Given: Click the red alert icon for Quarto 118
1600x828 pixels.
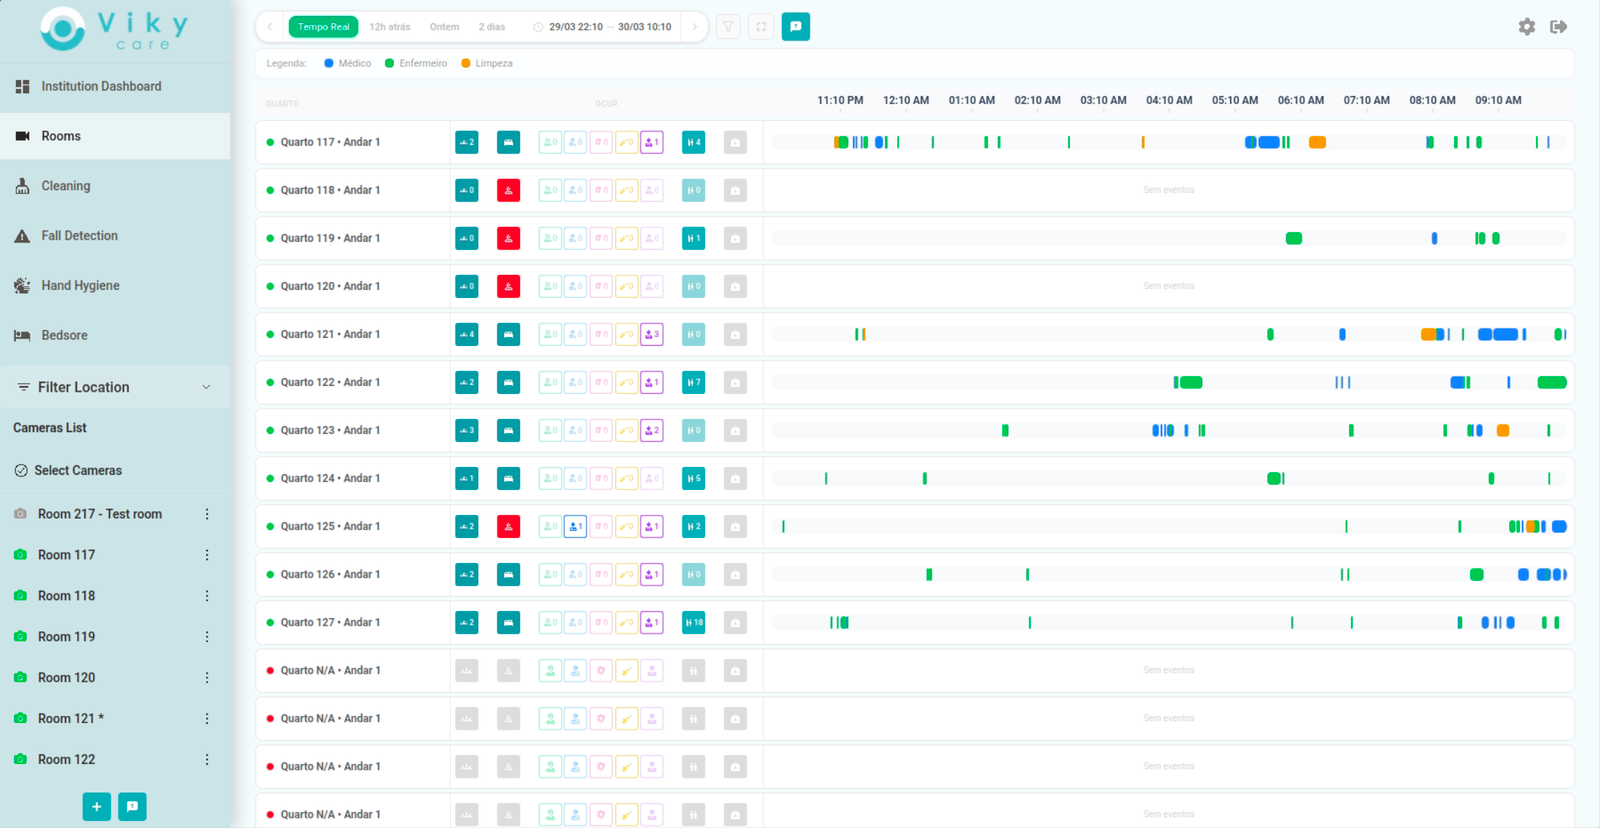Looking at the screenshot, I should (x=508, y=190).
